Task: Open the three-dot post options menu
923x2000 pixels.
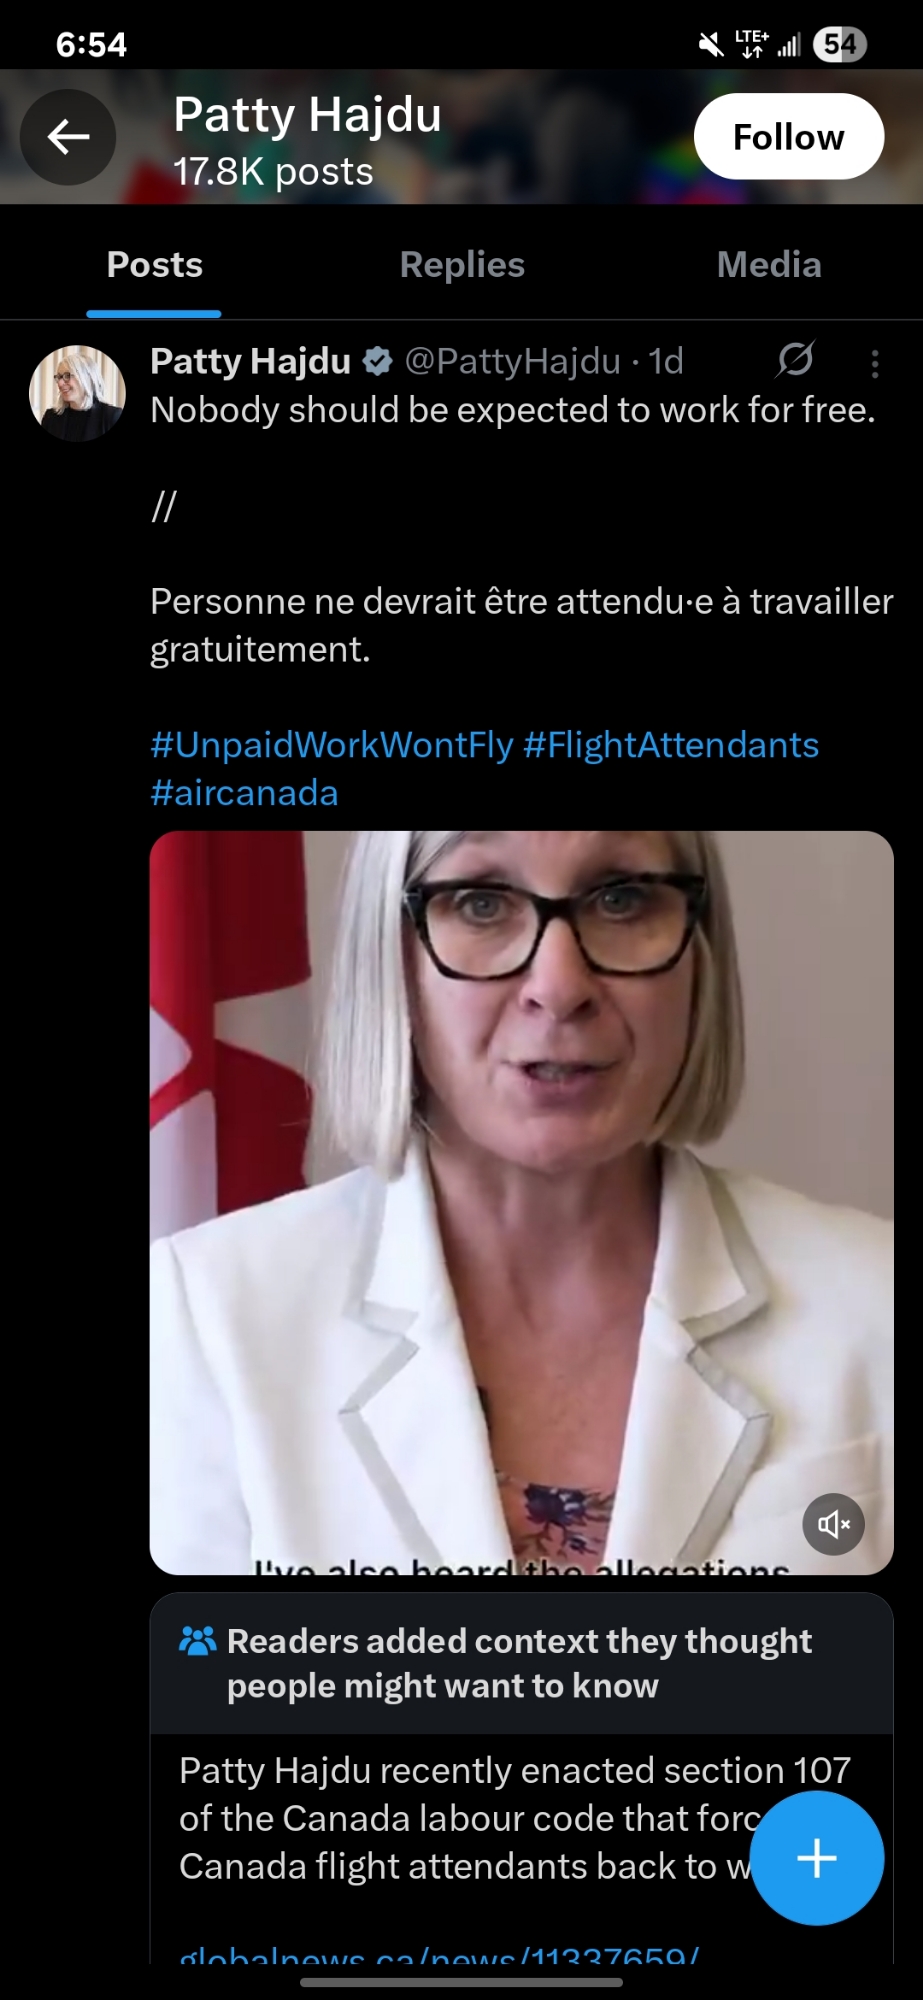Action: 875,363
